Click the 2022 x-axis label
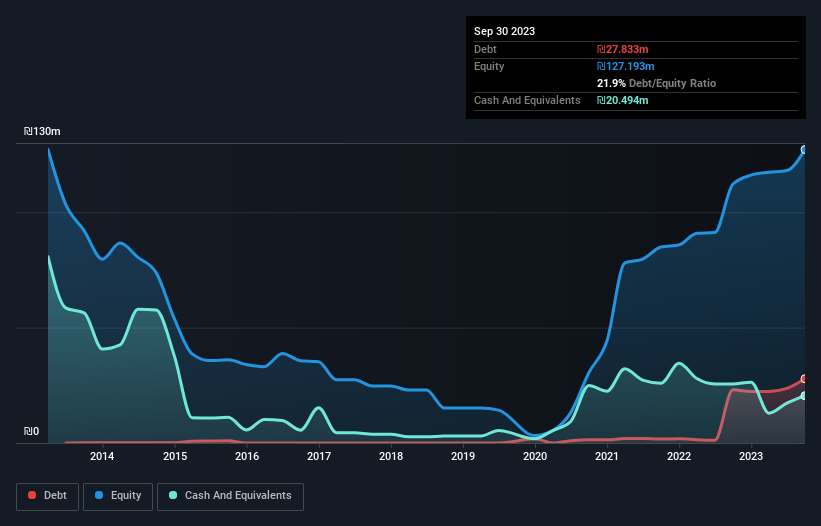 [679, 456]
